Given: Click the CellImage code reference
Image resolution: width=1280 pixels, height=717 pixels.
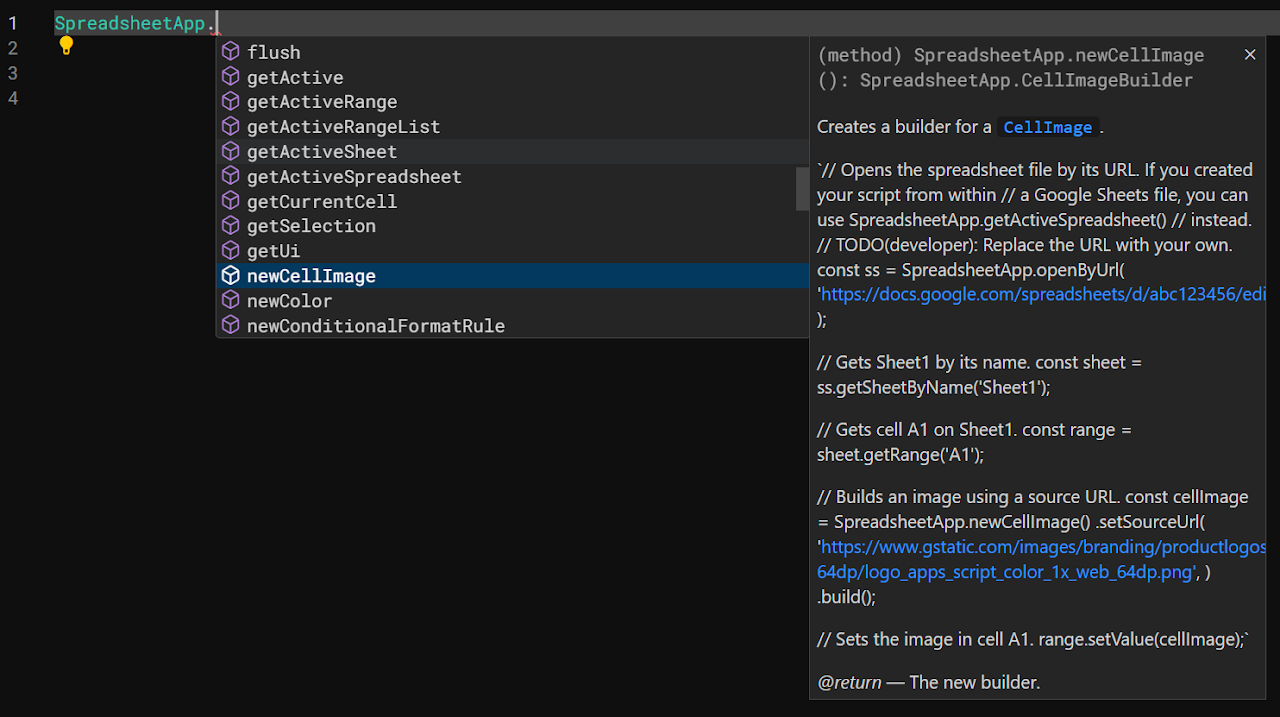Looking at the screenshot, I should (x=1047, y=127).
